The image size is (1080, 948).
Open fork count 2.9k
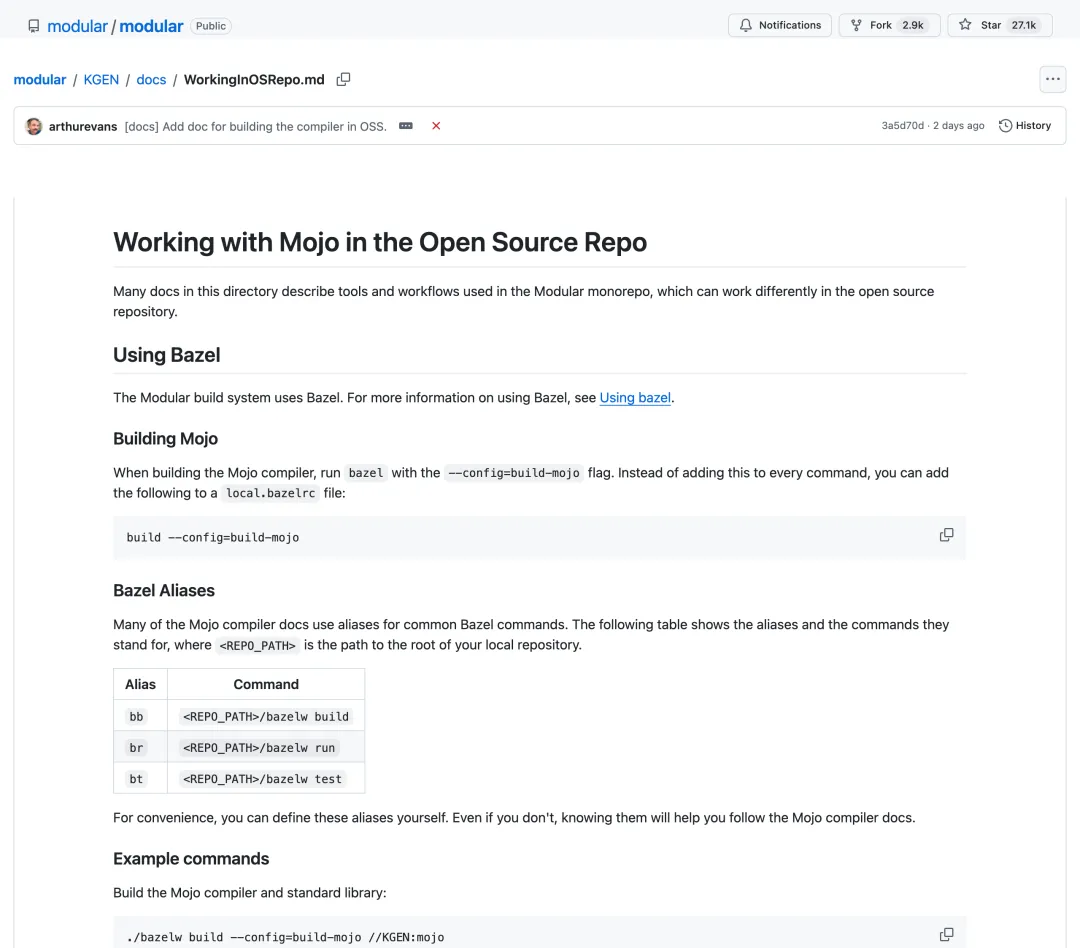(x=913, y=25)
